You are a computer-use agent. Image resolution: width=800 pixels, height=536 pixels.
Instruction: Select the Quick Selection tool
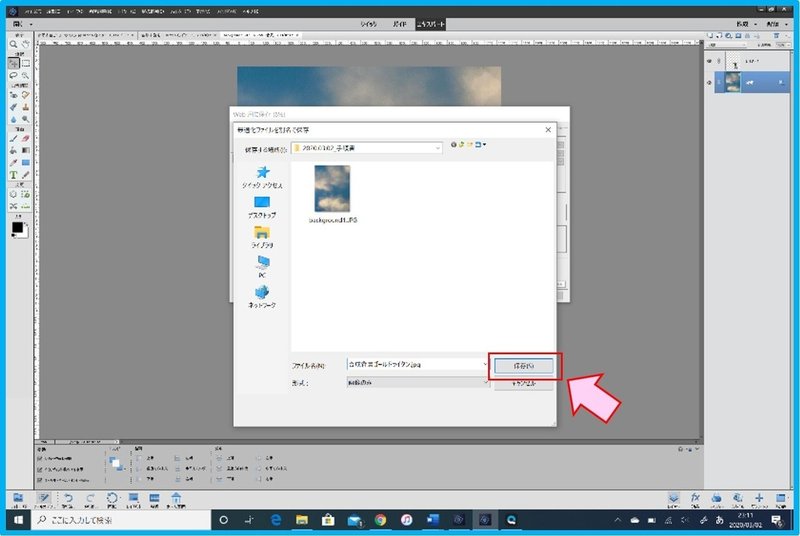26,75
